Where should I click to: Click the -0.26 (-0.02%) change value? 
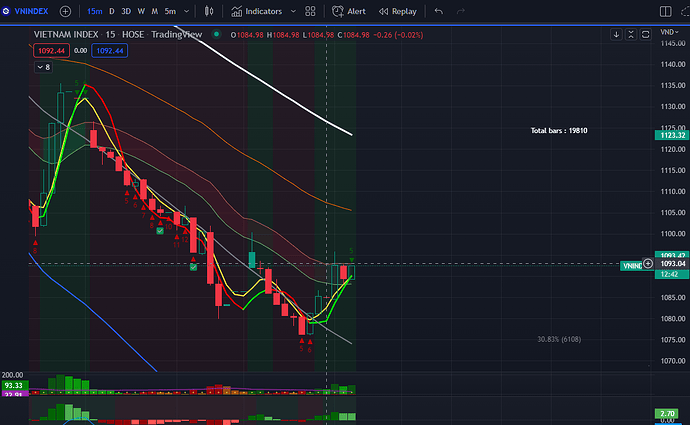coord(398,35)
